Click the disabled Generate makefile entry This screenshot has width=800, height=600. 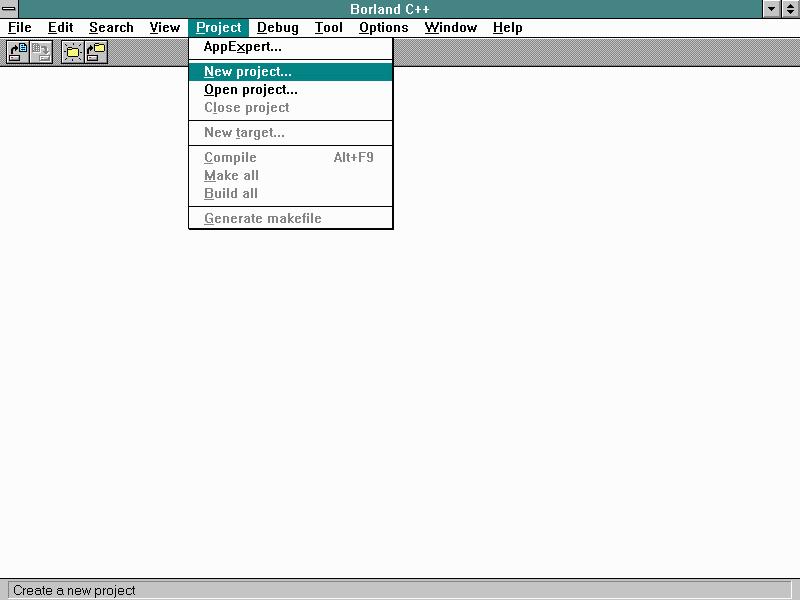point(291,218)
